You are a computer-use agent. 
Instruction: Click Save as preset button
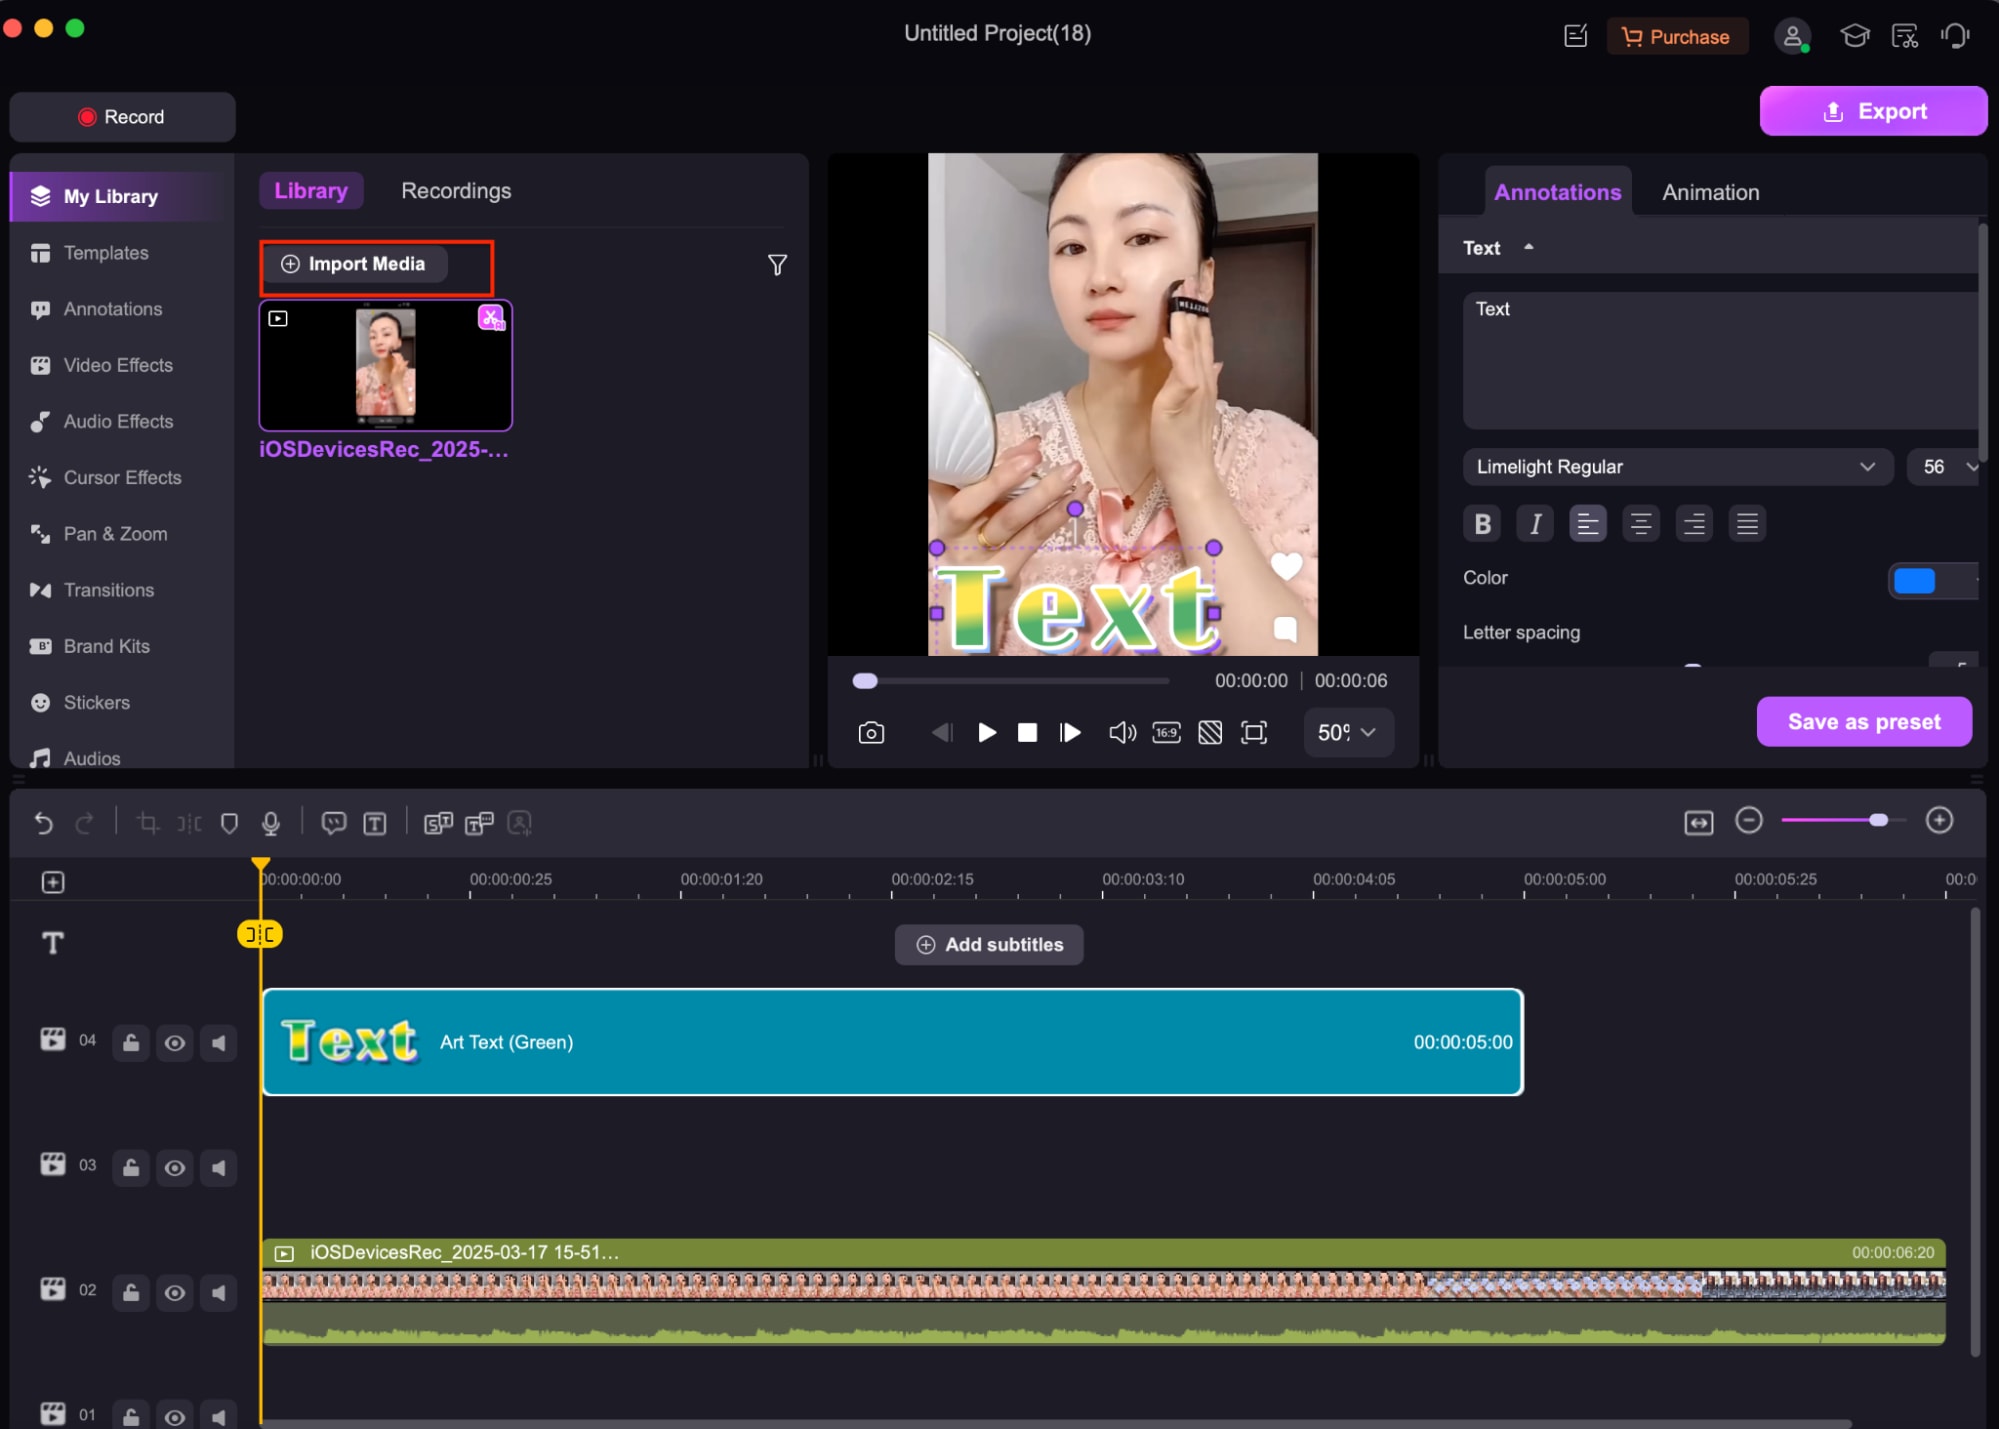(1864, 722)
